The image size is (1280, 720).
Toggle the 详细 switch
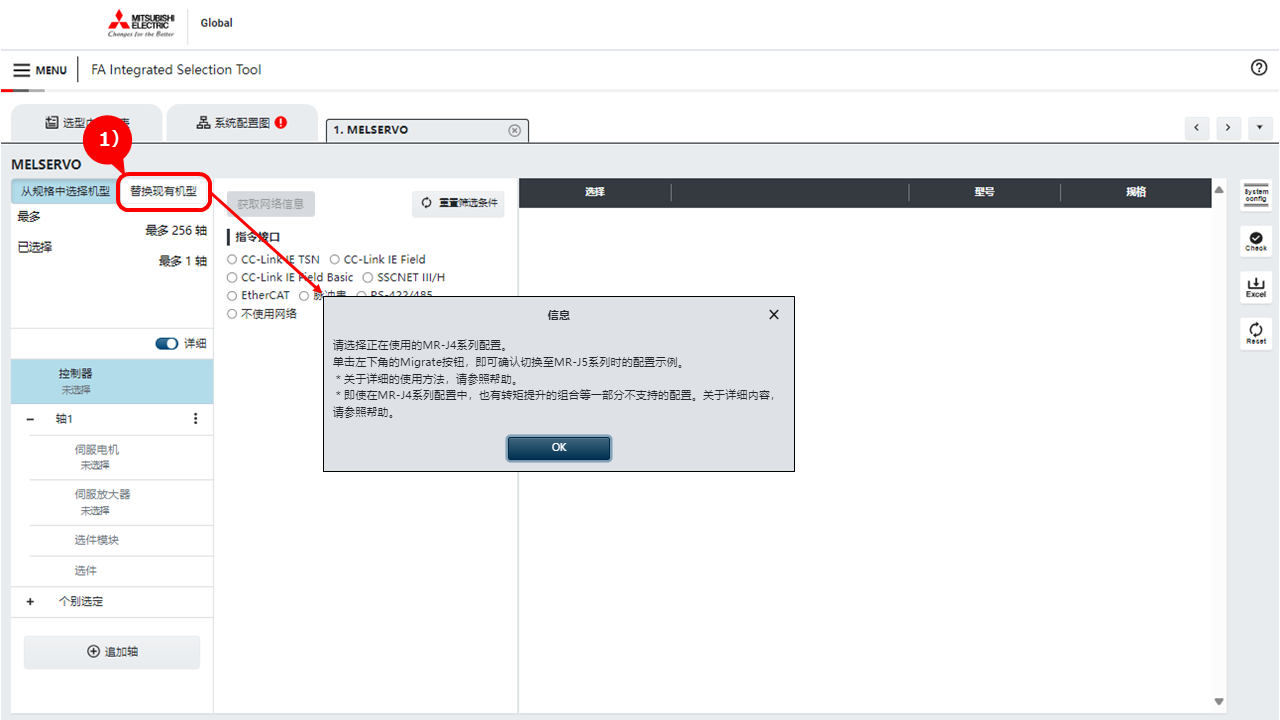click(167, 344)
